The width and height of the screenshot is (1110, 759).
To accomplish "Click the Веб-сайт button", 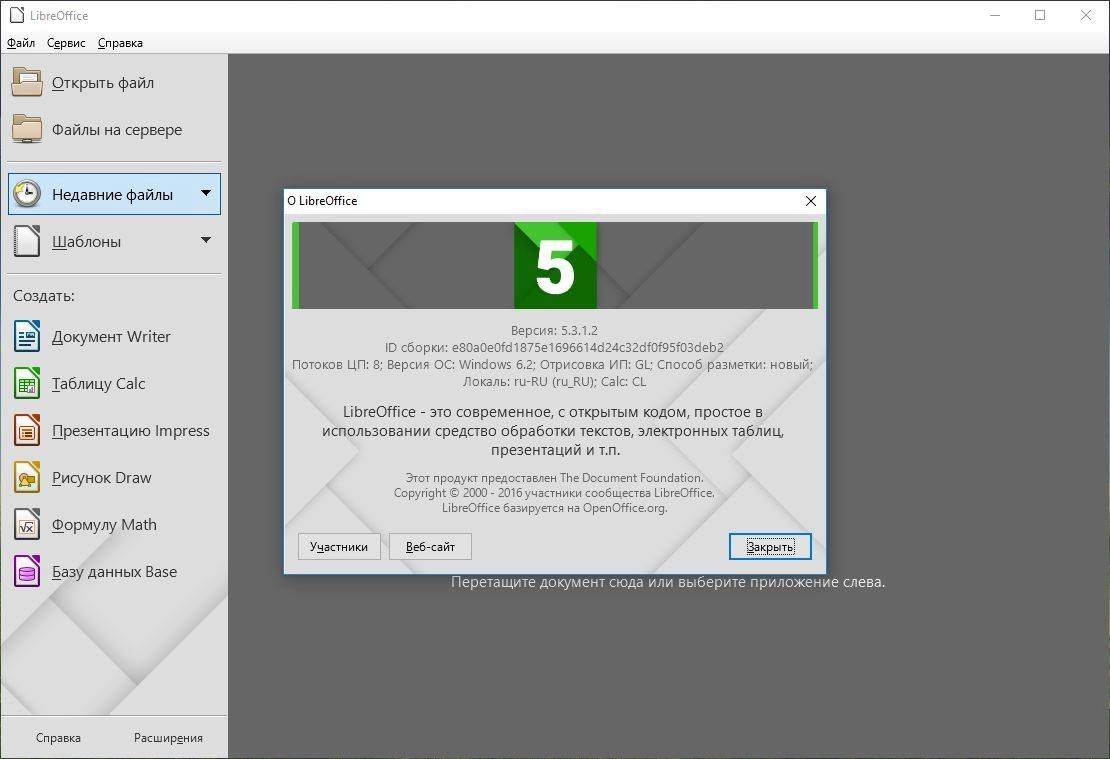I will click(x=430, y=547).
